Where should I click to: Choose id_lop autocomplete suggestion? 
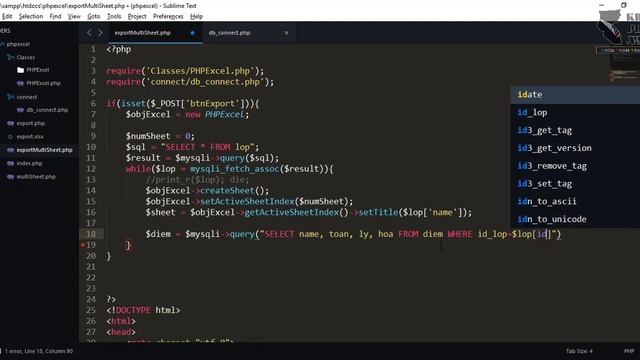pyautogui.click(x=575, y=113)
